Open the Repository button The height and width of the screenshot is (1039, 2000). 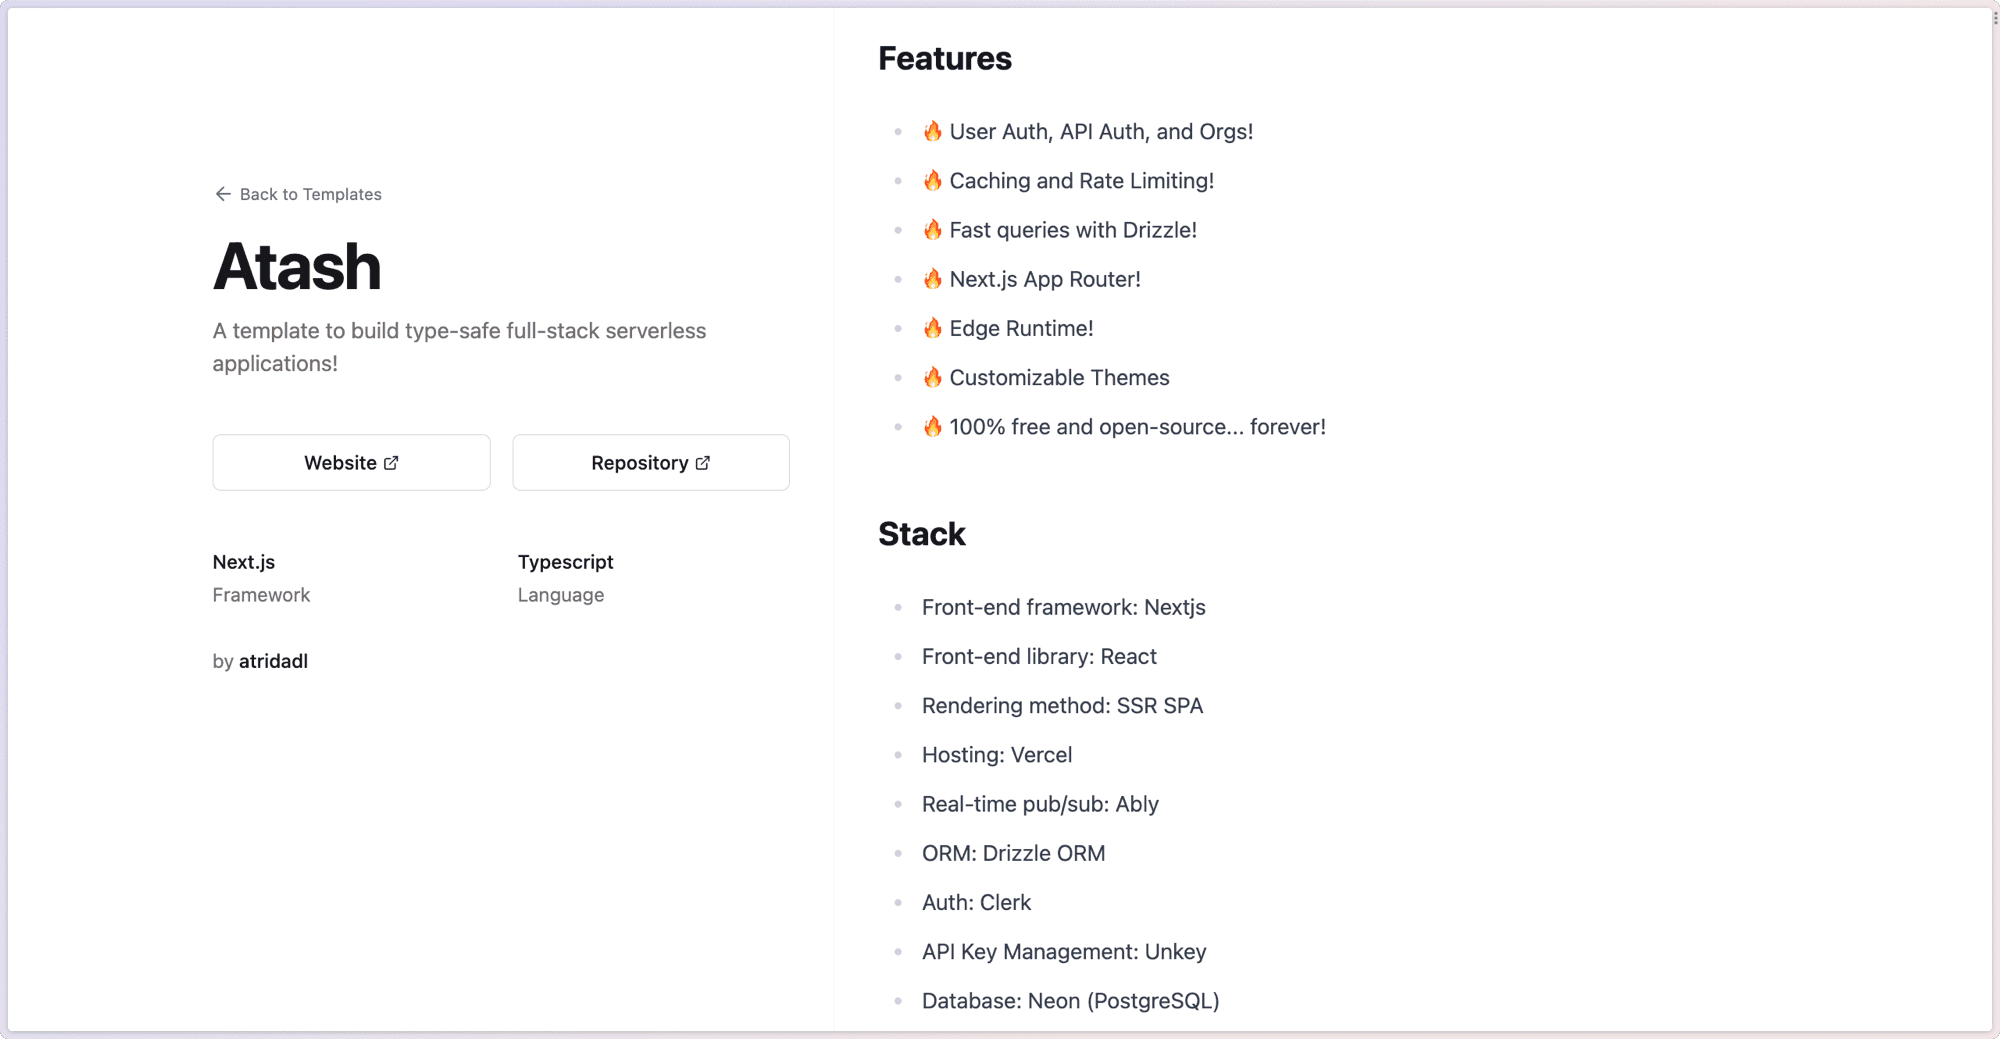651,462
